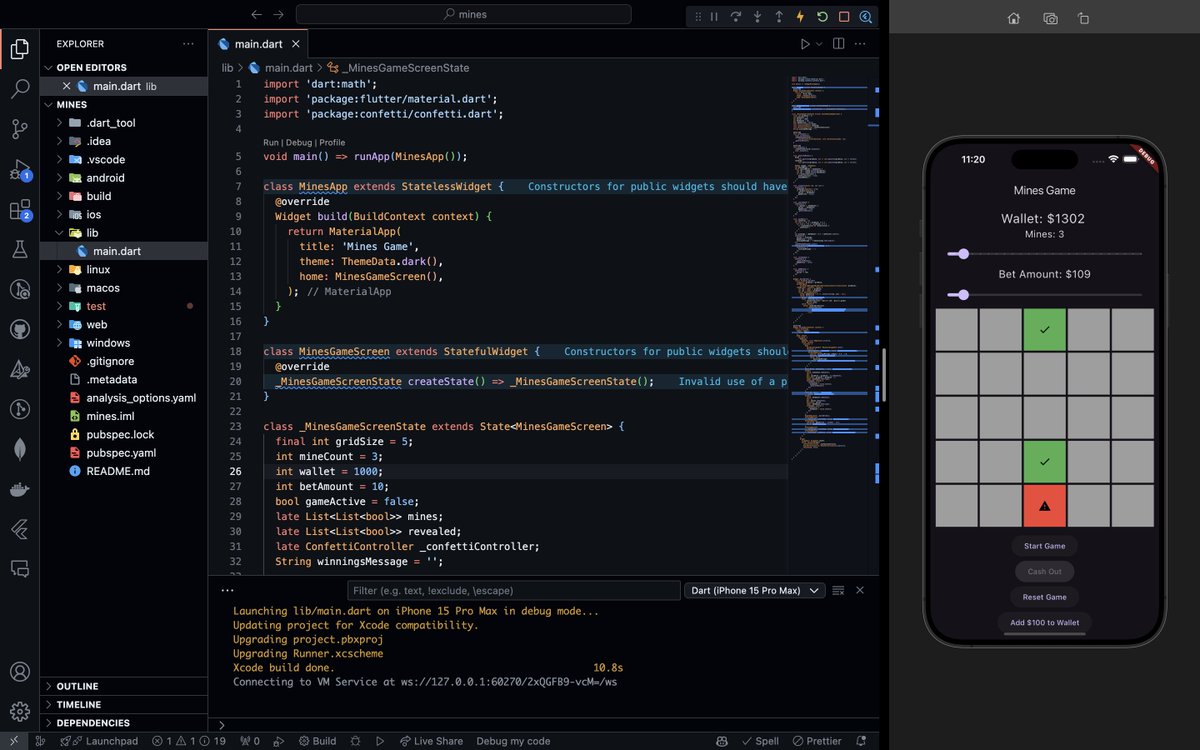This screenshot has width=1200, height=750.
Task: Open Manage gear in activity bar
Action: (x=19, y=712)
